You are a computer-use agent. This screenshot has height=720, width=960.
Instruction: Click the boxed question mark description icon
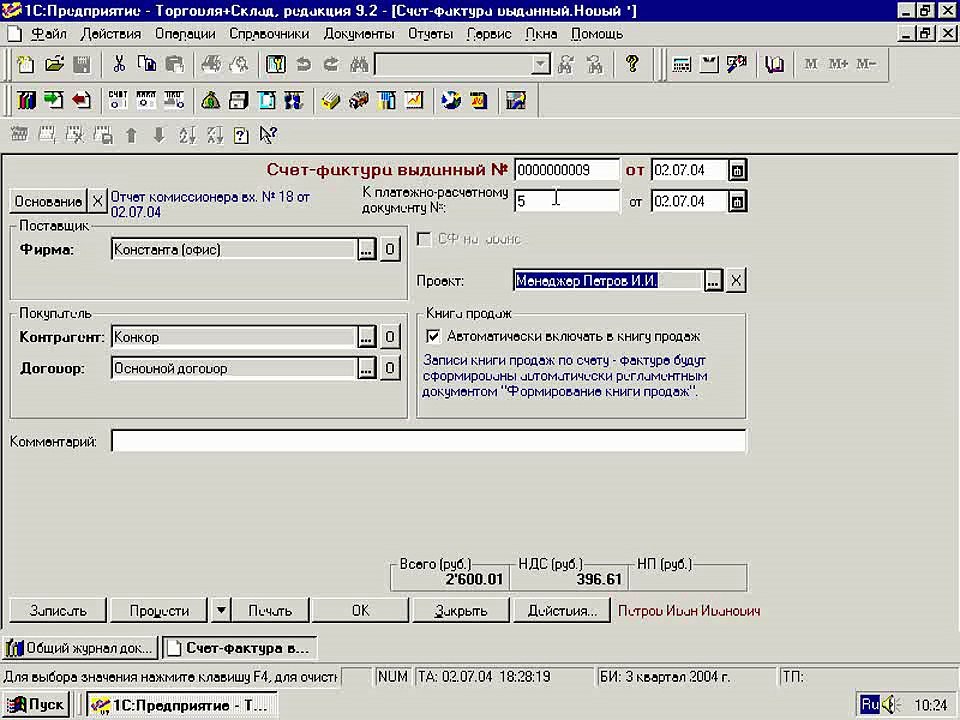(x=241, y=135)
